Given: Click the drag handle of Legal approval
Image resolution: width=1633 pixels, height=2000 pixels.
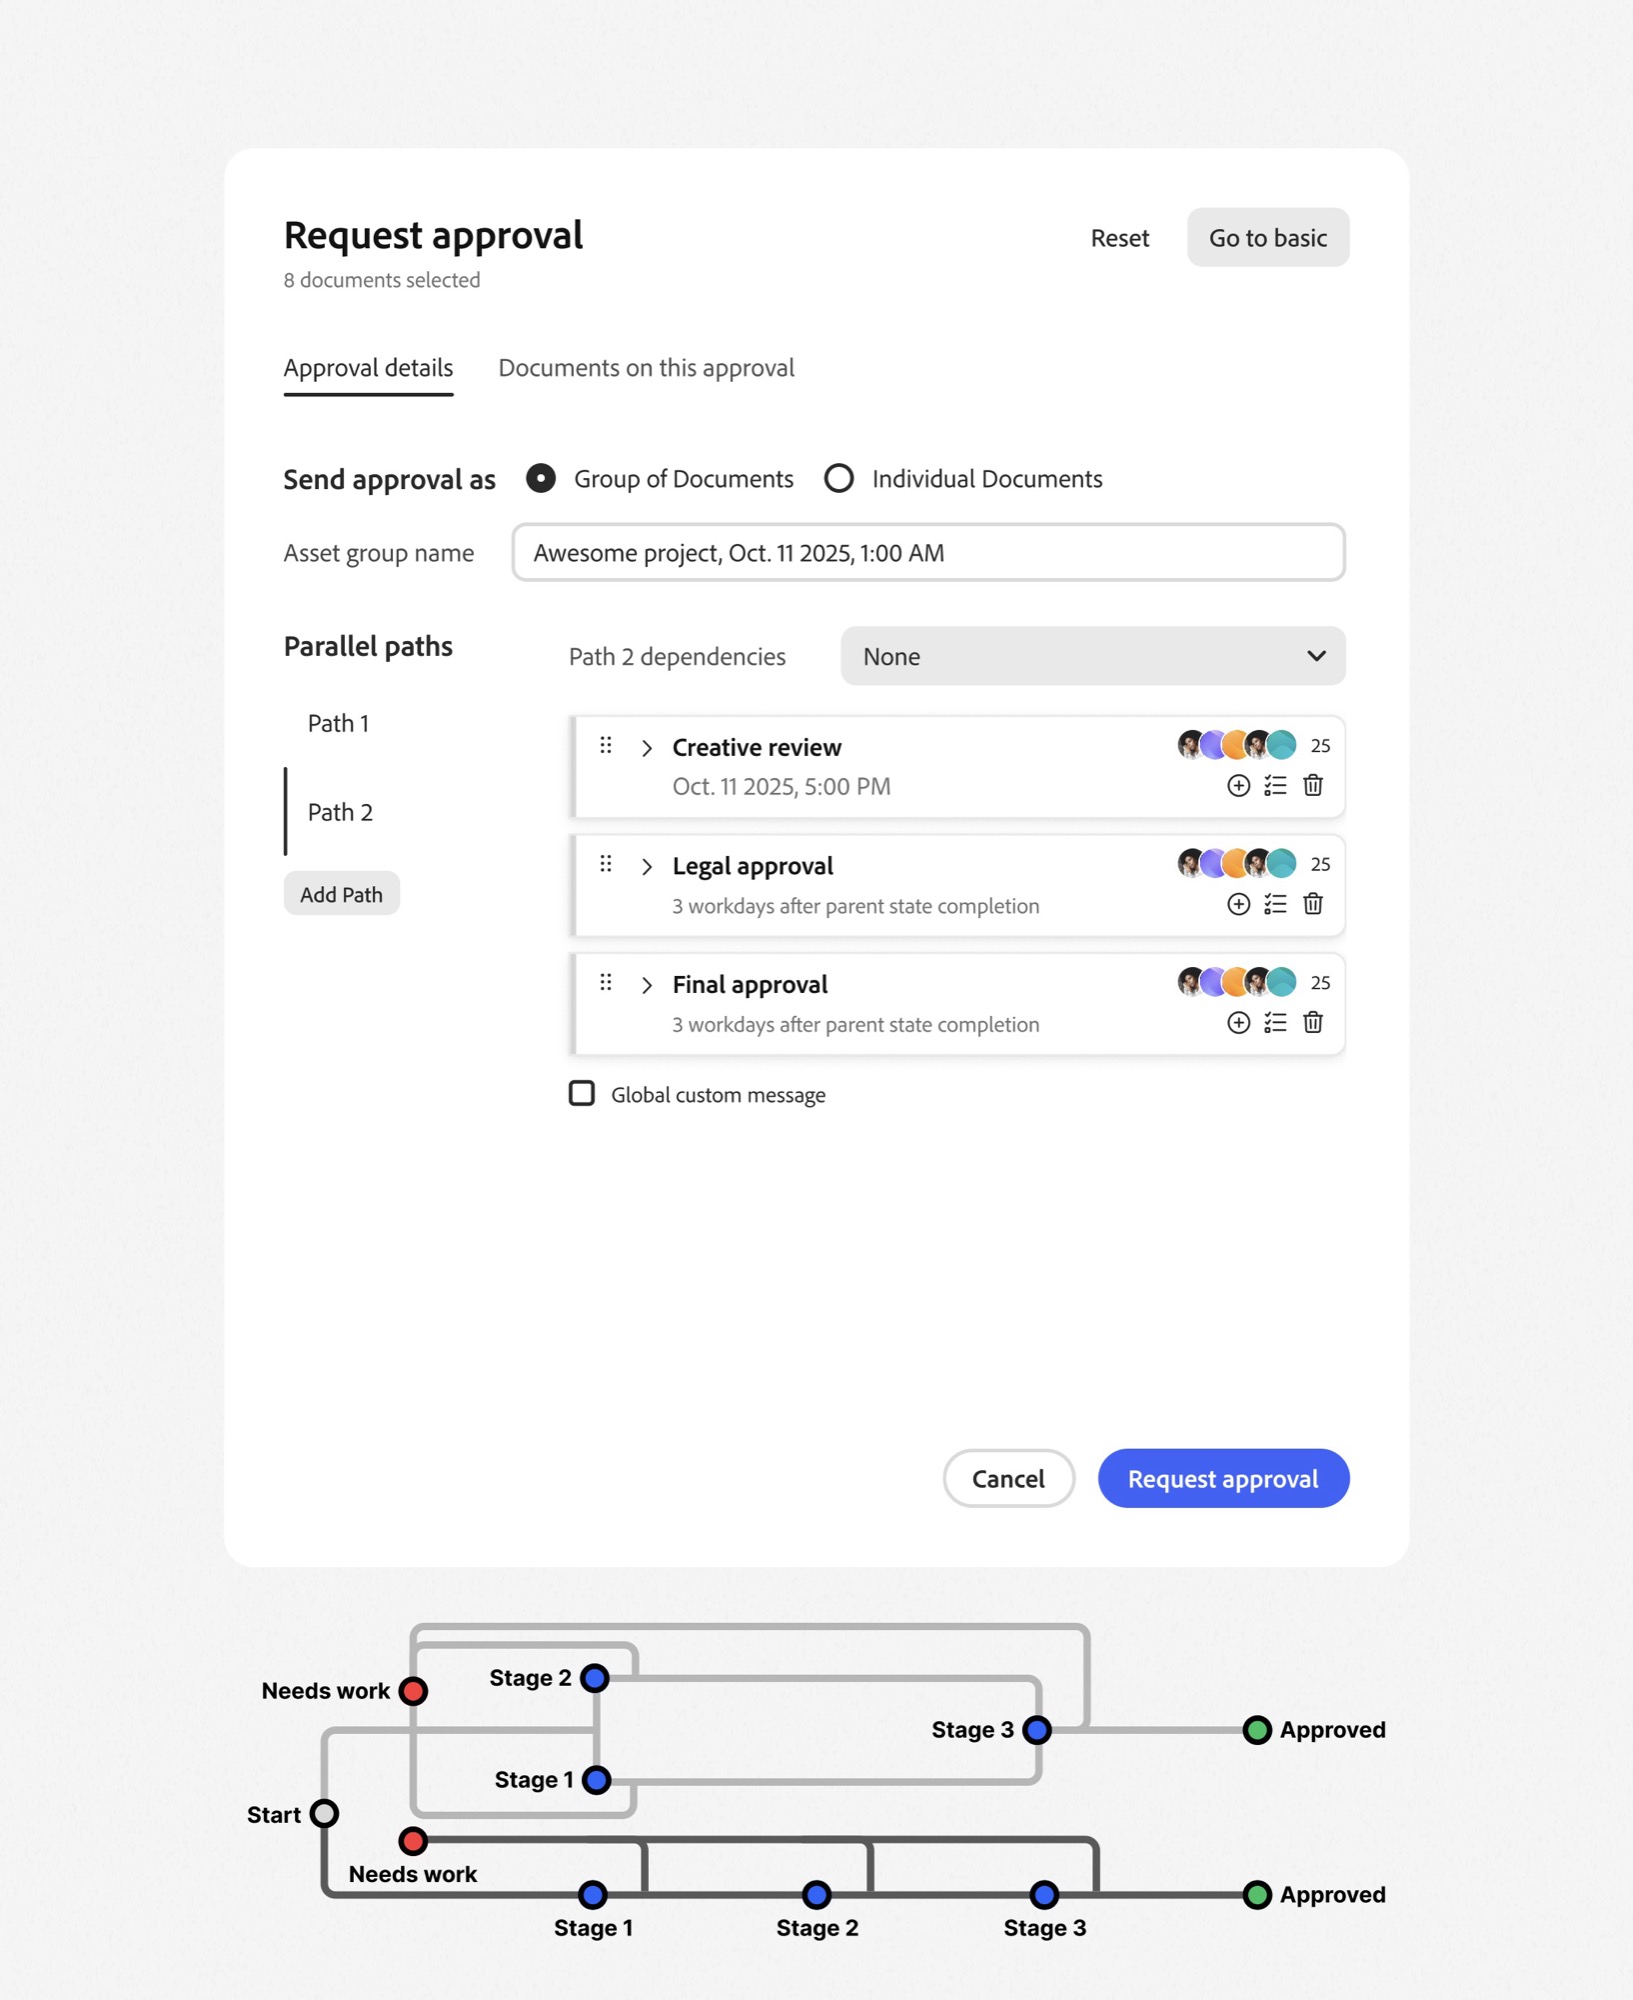Looking at the screenshot, I should 606,863.
